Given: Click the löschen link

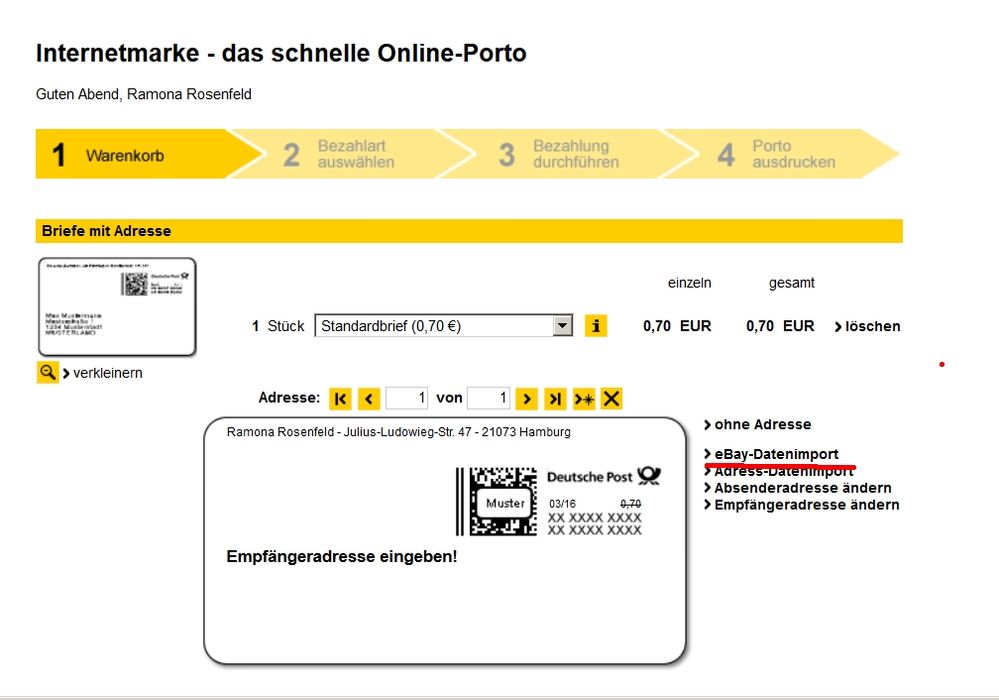Looking at the screenshot, I should (x=872, y=326).
